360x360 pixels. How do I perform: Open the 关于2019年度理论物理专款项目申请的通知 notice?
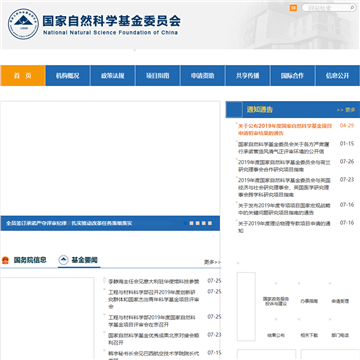284,227
